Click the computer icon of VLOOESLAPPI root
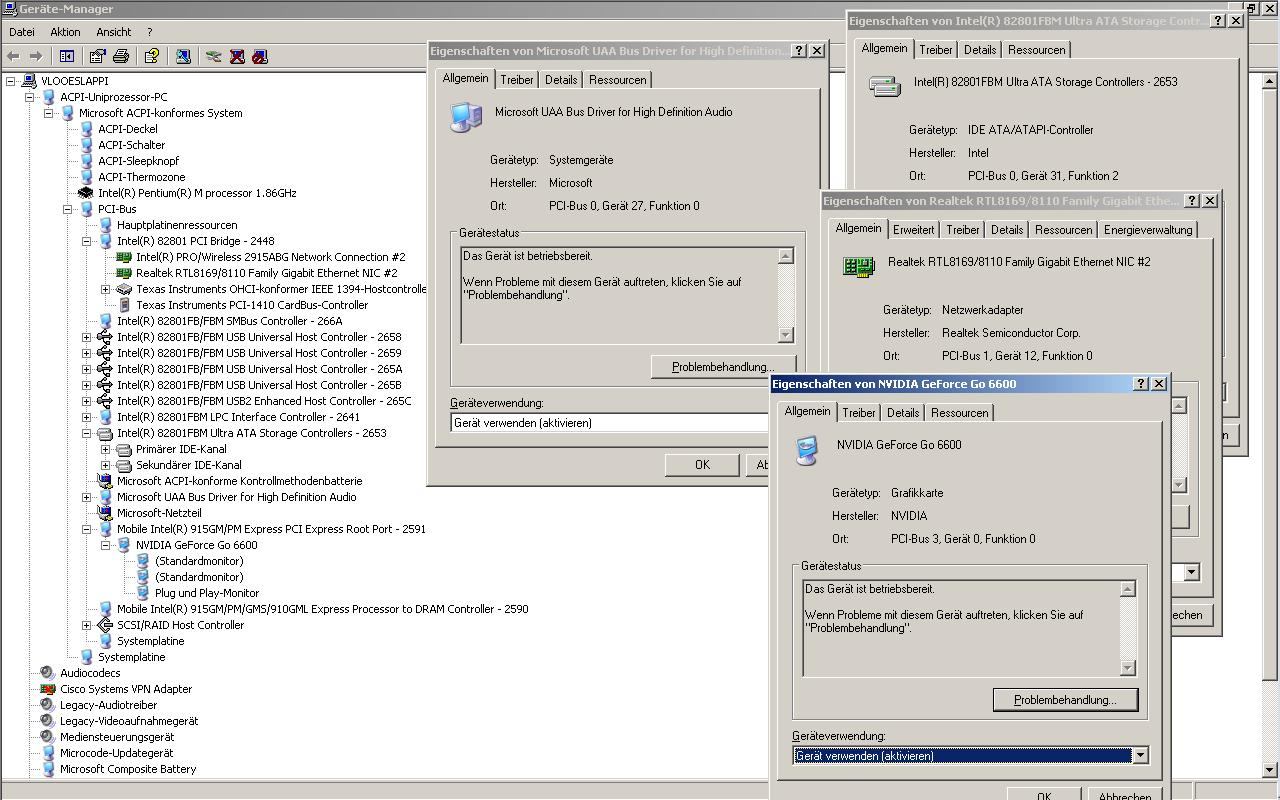The width and height of the screenshot is (1280, 800). point(29,81)
